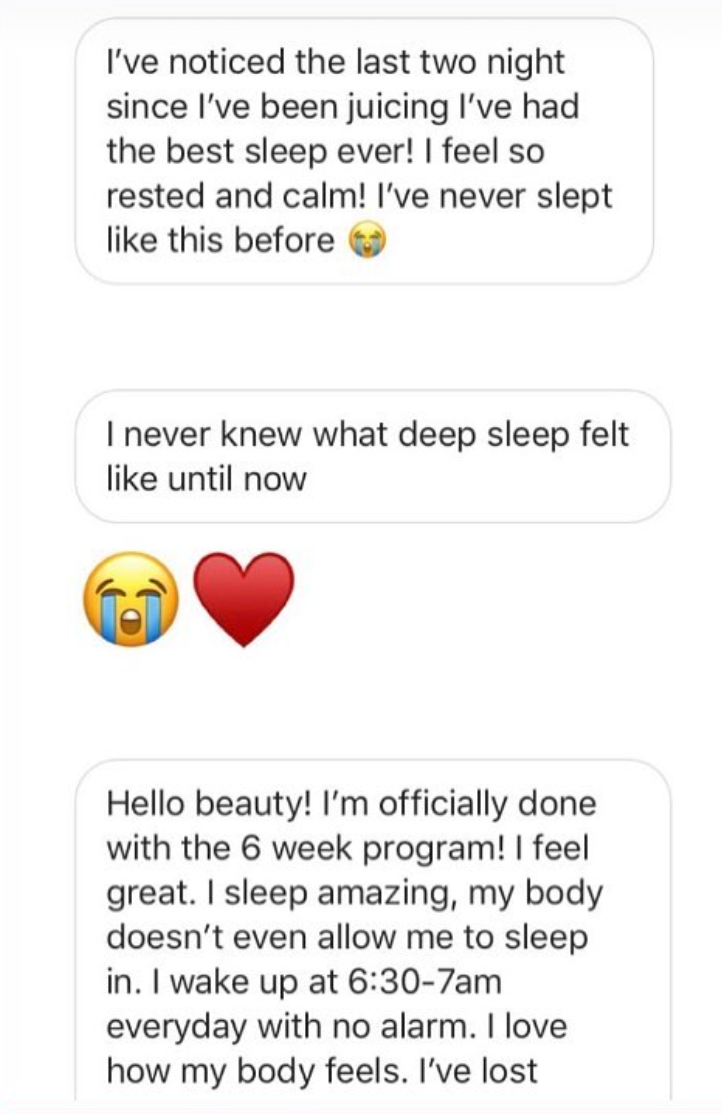Tap the small crying emoji after 'like this before'

366,243
